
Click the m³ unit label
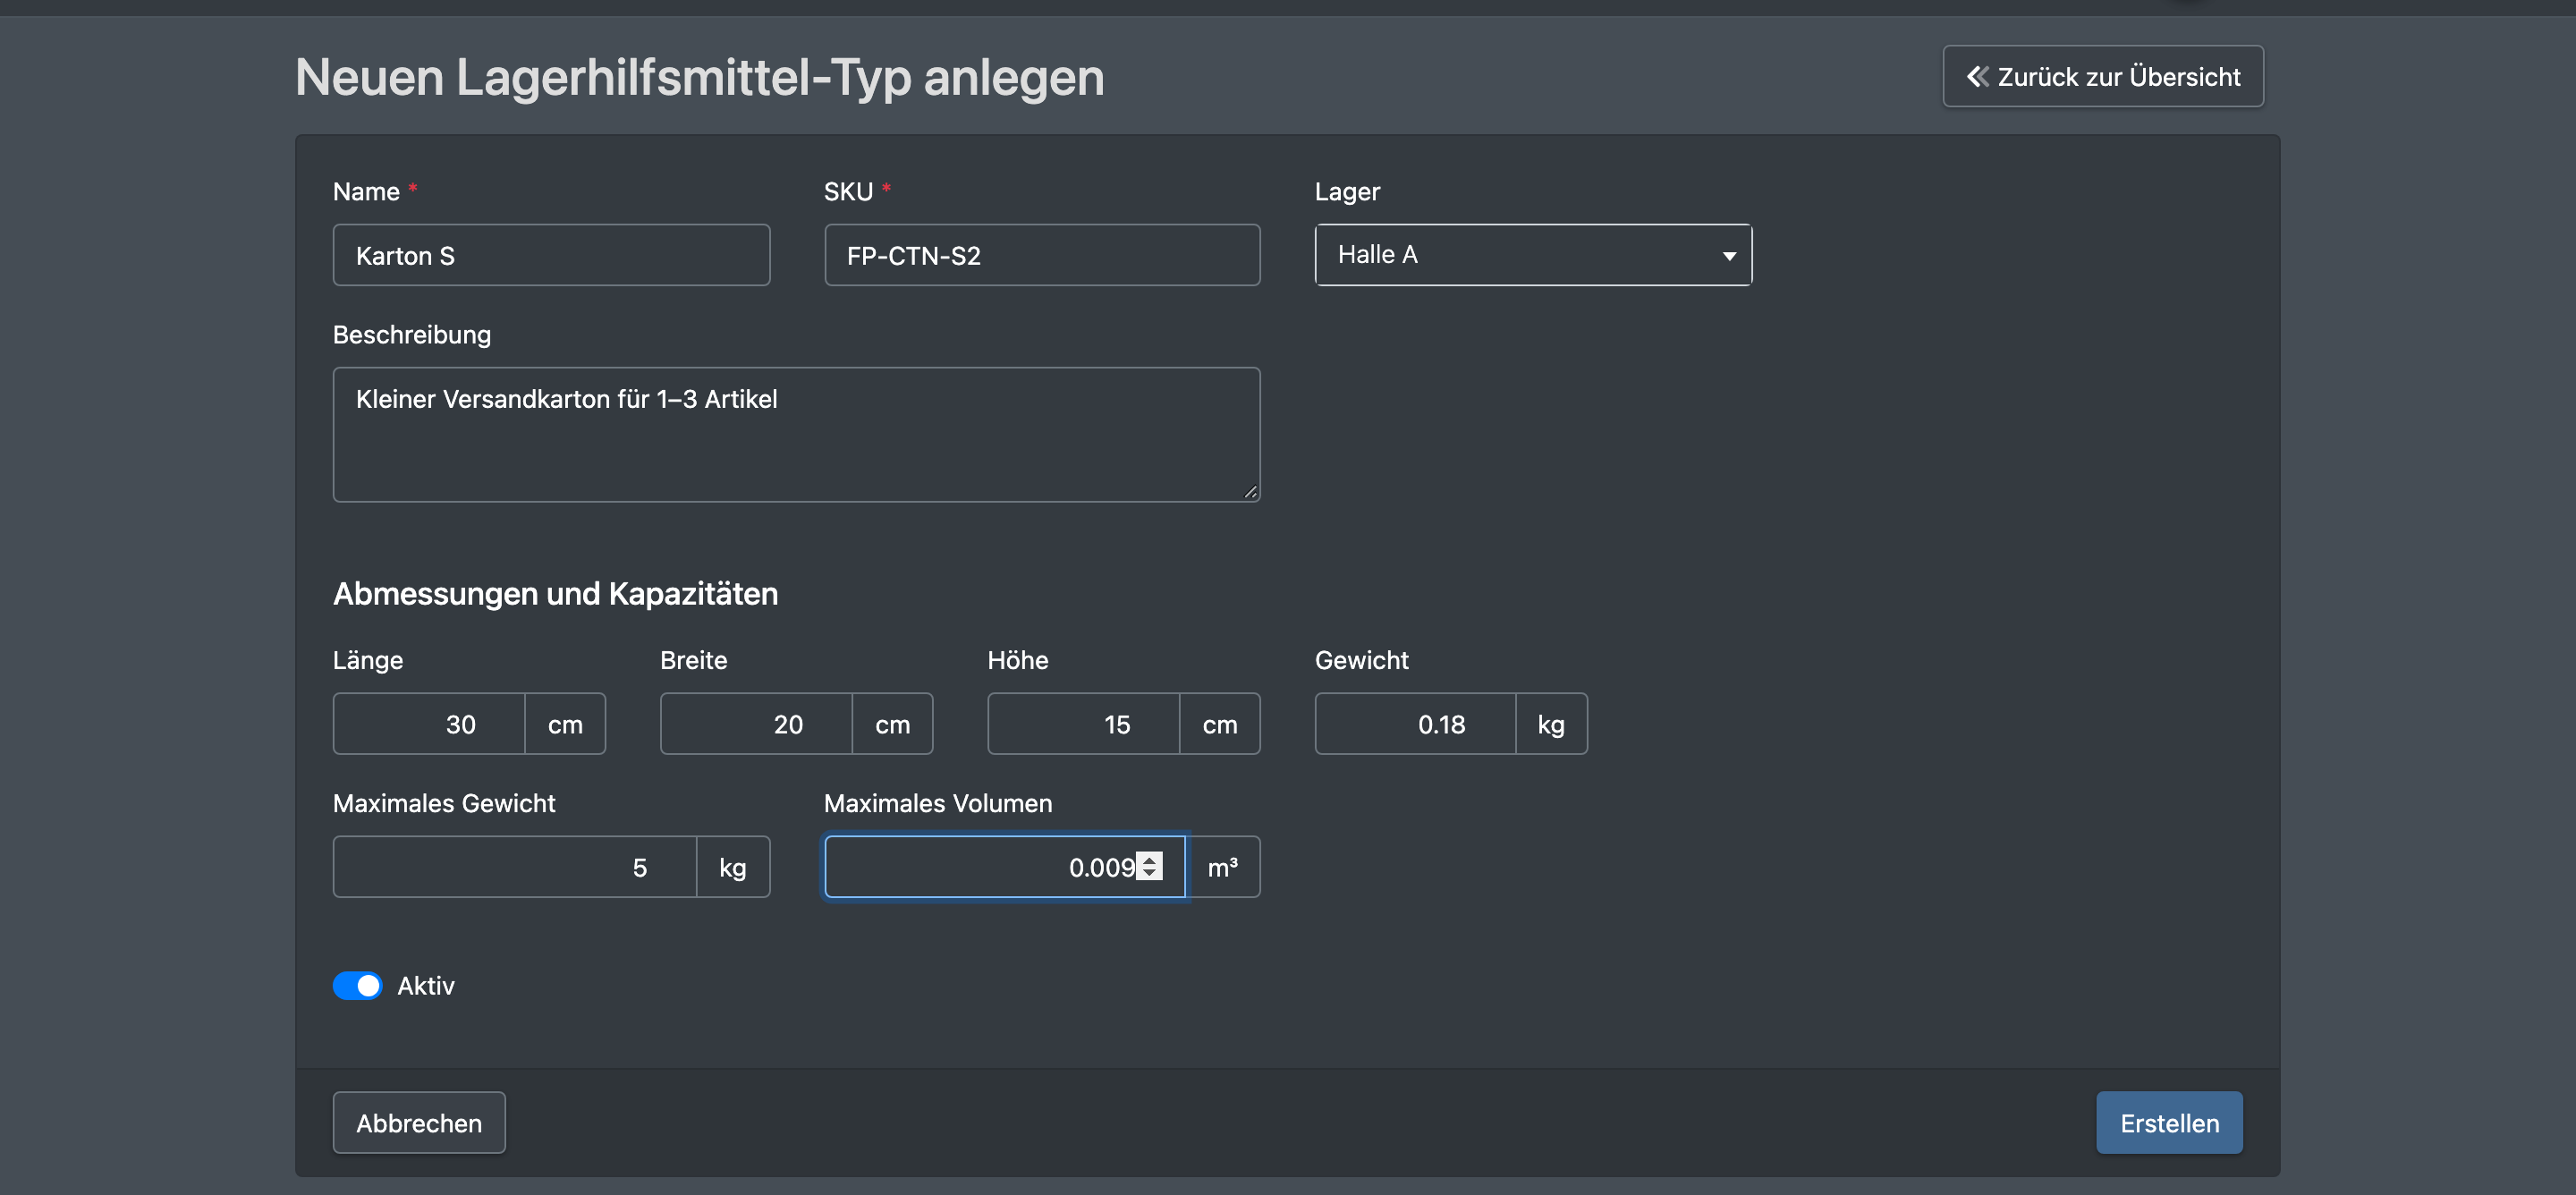(1222, 866)
